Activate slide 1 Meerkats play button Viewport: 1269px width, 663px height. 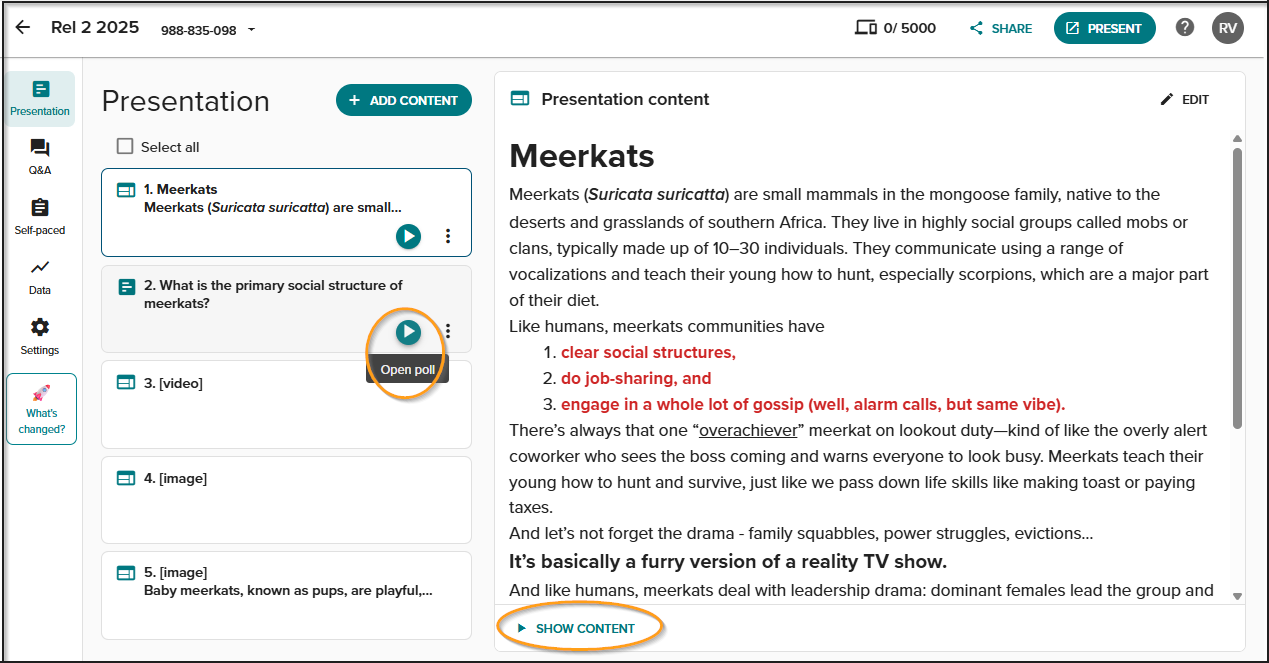point(408,236)
